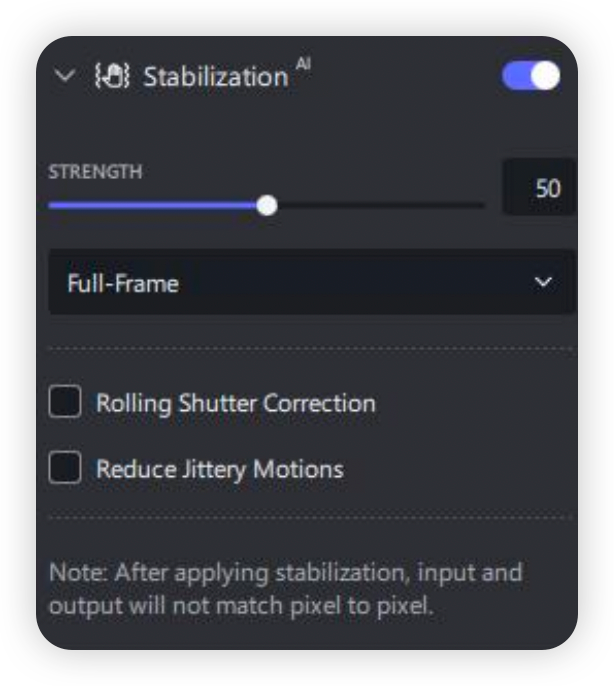Click the Stabilization hand icon
Screen dimensions: 614x686
pos(111,76)
